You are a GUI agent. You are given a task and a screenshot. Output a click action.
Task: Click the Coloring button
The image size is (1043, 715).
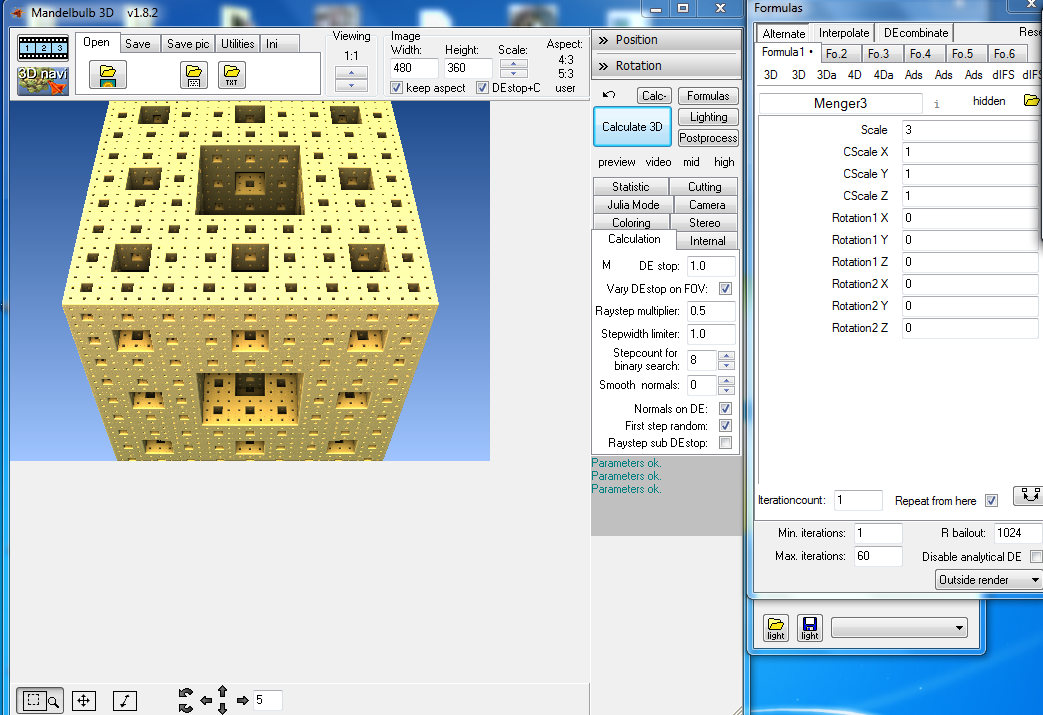(631, 223)
